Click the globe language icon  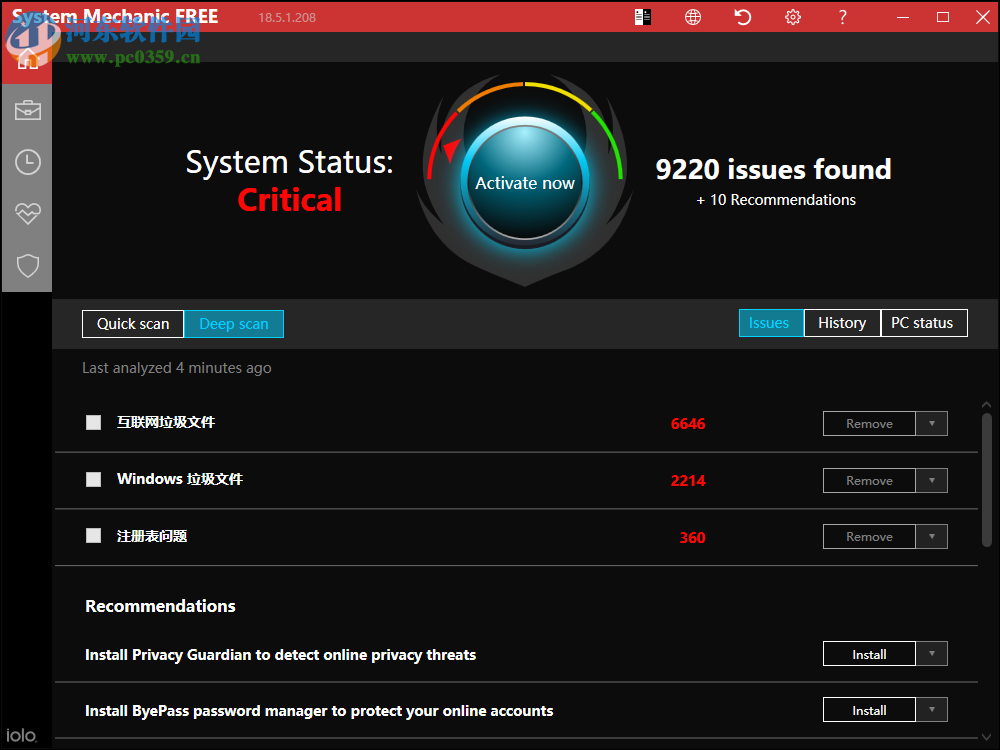(x=692, y=17)
